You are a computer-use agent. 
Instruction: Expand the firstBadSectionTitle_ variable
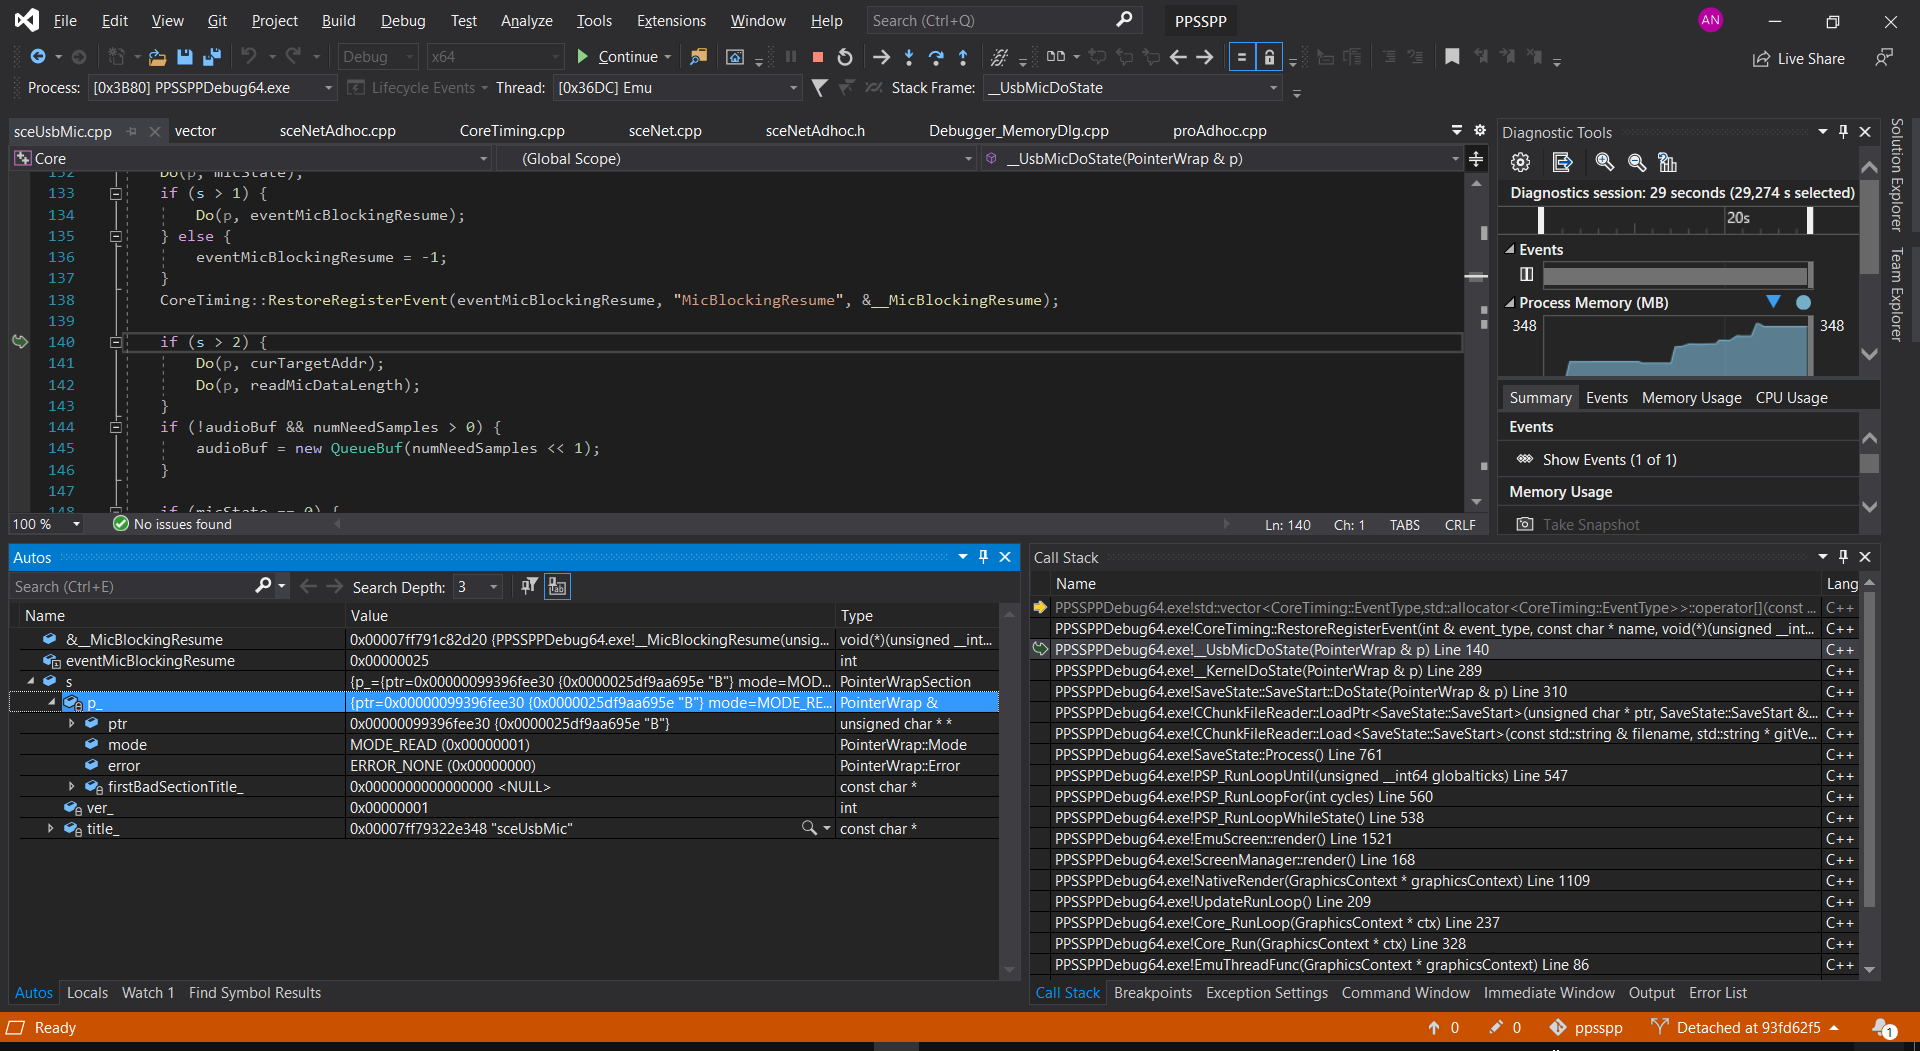coord(70,786)
